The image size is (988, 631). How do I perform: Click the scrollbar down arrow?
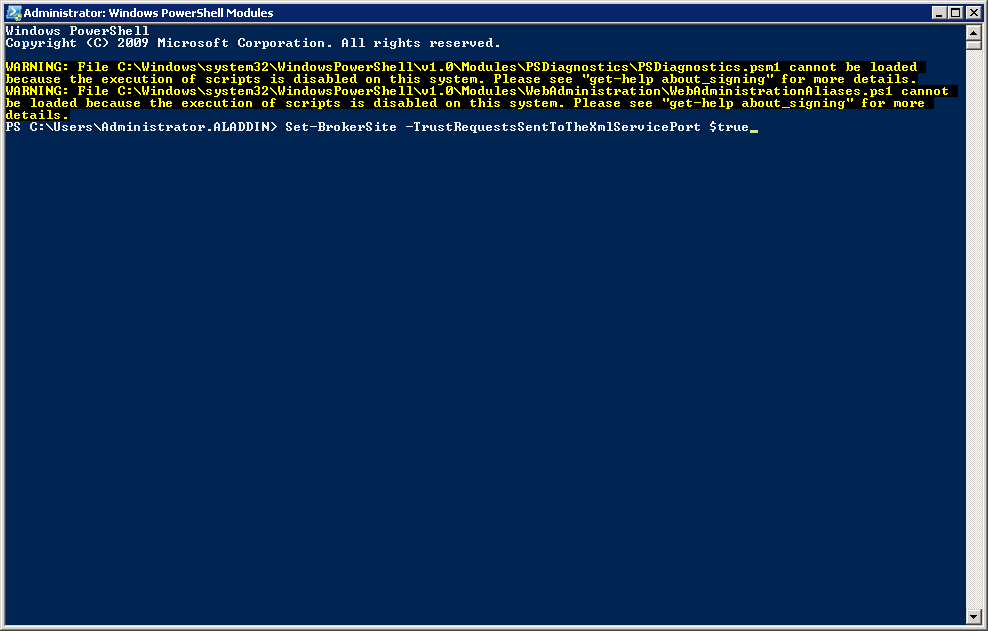tap(974, 617)
